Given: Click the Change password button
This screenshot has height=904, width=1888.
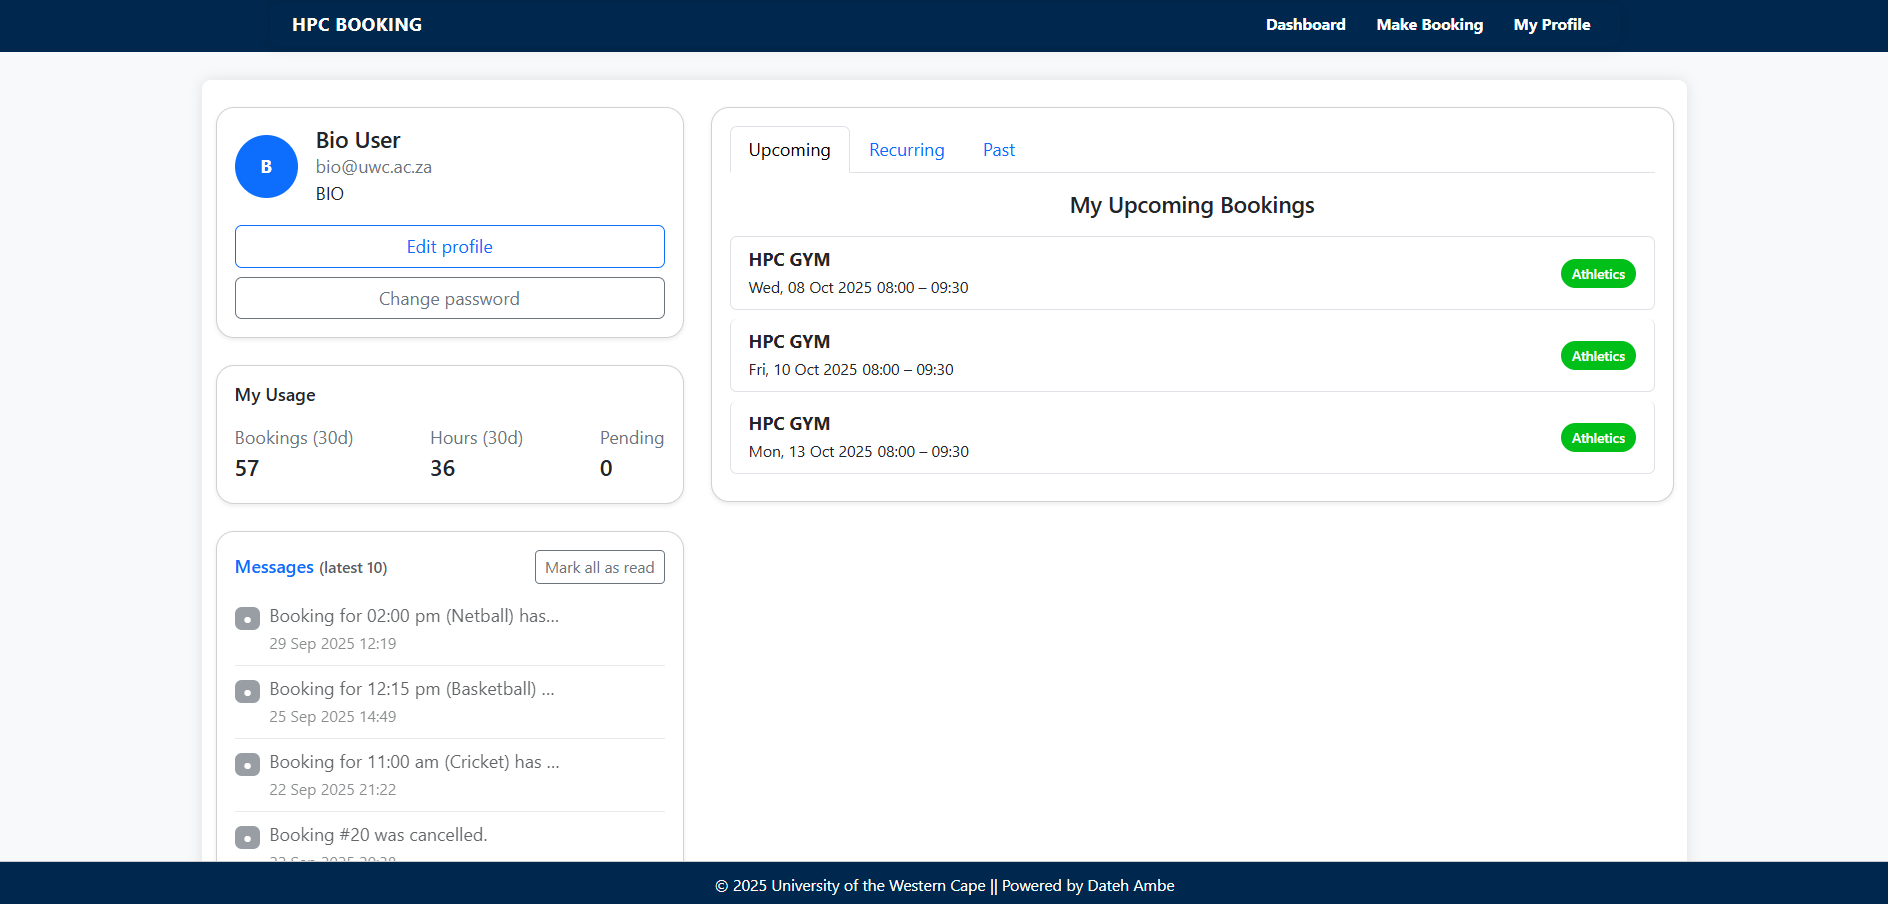Looking at the screenshot, I should point(449,299).
